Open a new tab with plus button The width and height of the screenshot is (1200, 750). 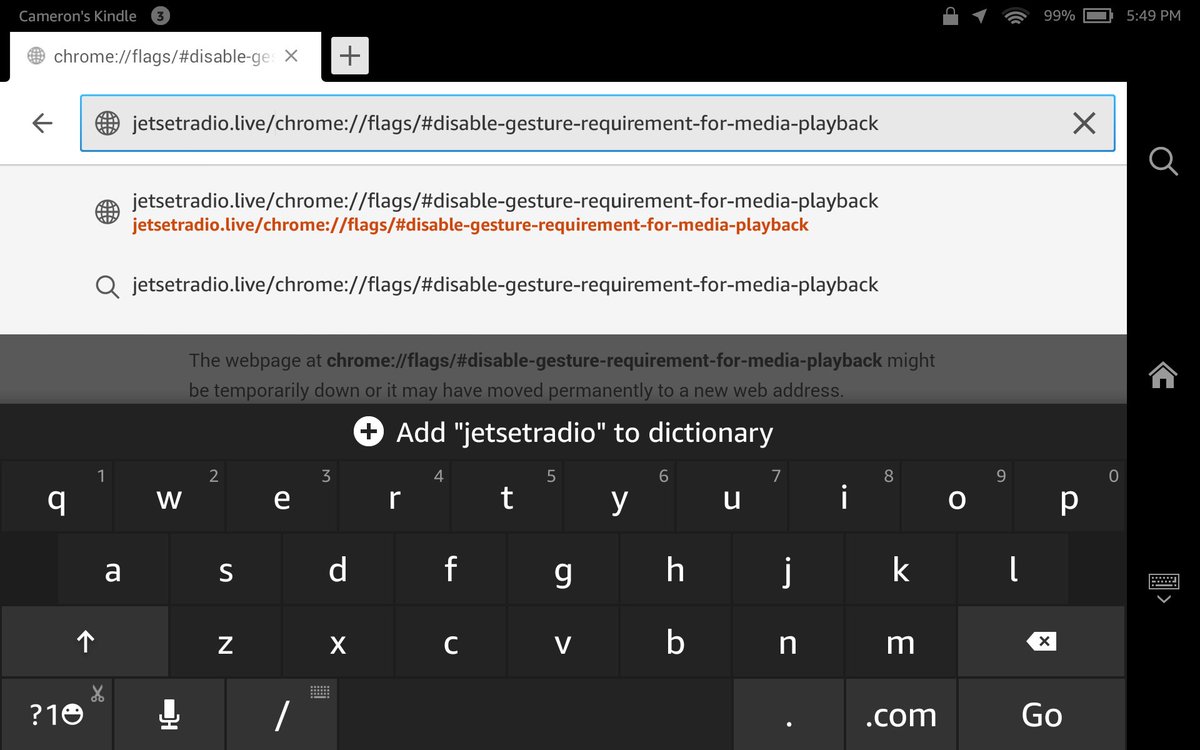pyautogui.click(x=349, y=56)
